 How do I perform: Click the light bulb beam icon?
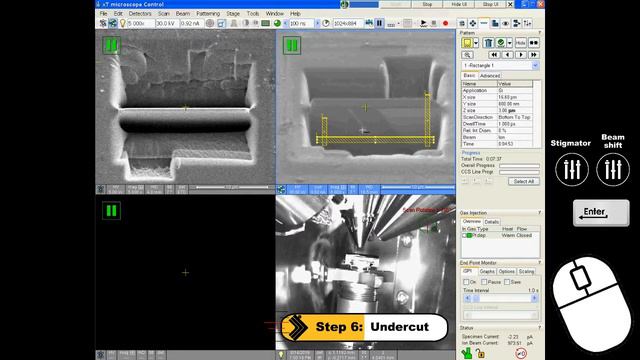pos(122,23)
